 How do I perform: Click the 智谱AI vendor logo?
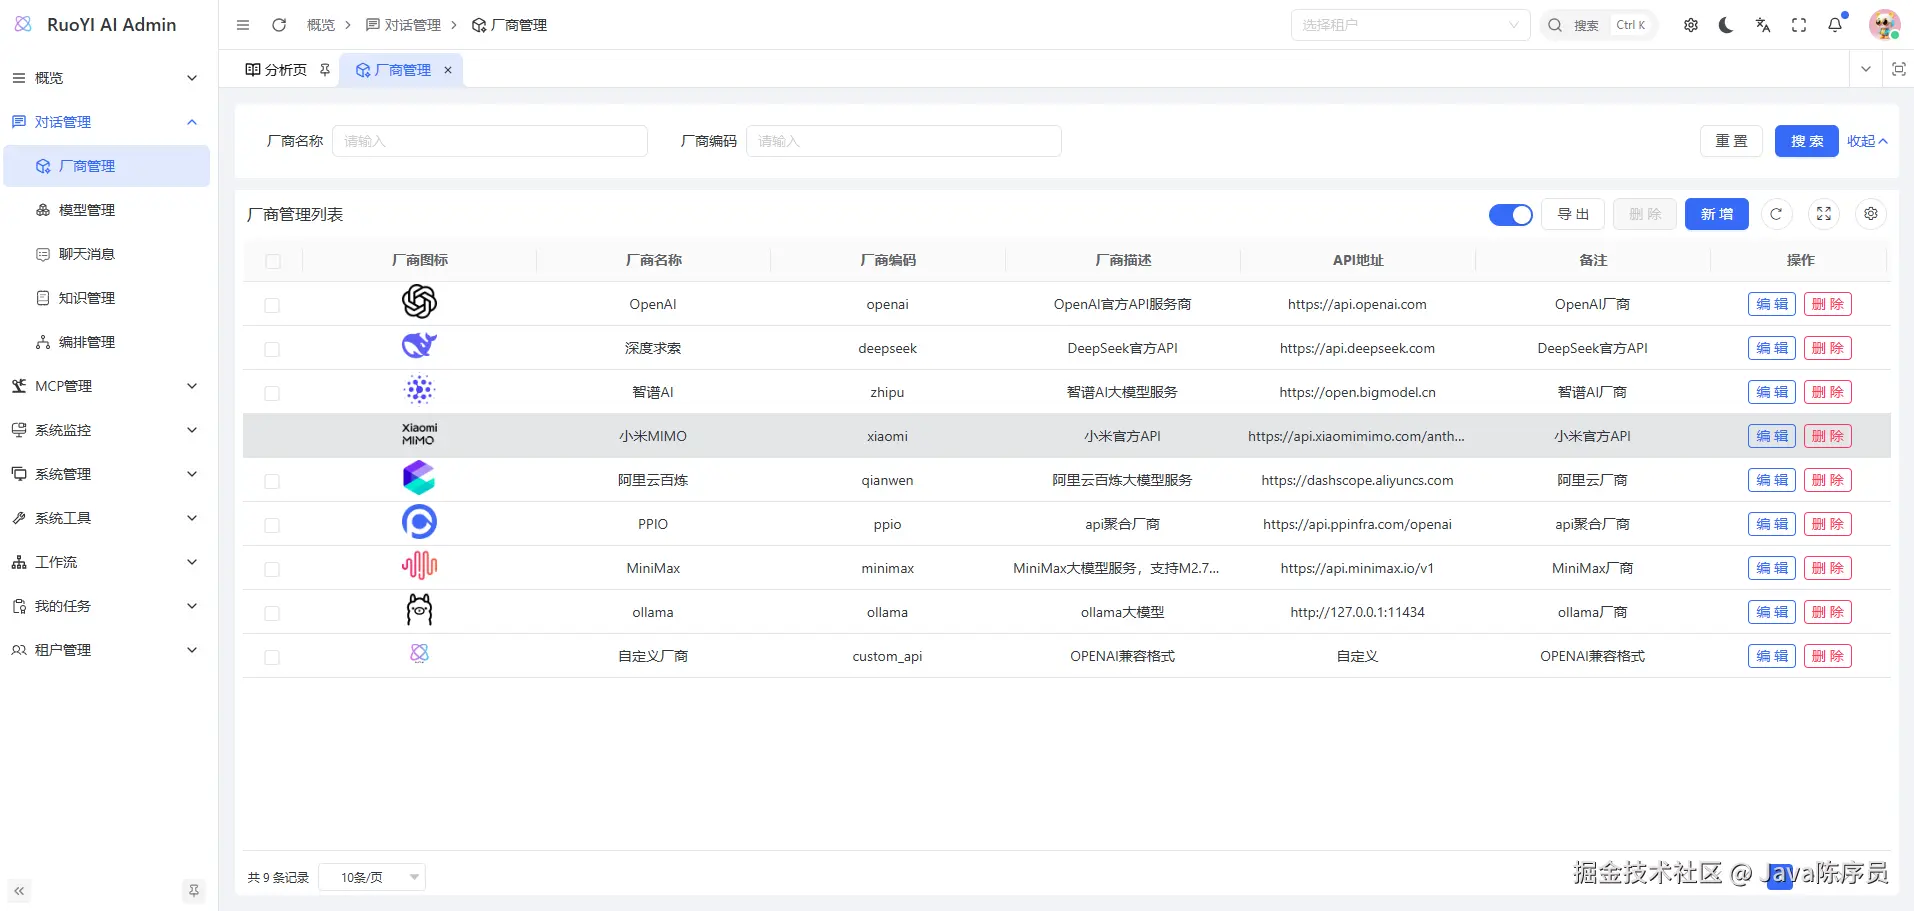(419, 390)
